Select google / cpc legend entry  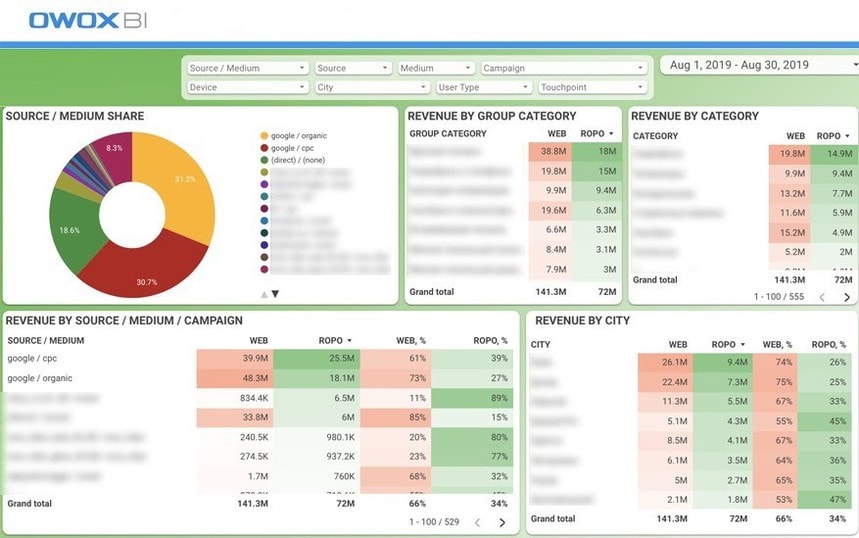tap(287, 148)
